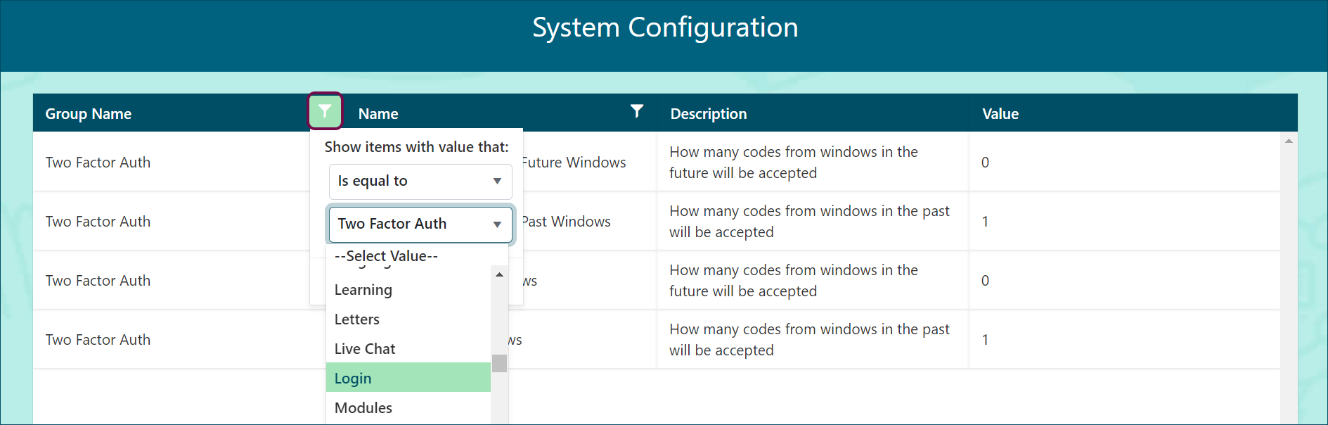This screenshot has width=1328, height=425.
Task: Click value '1' in the second row
Action: tap(985, 221)
